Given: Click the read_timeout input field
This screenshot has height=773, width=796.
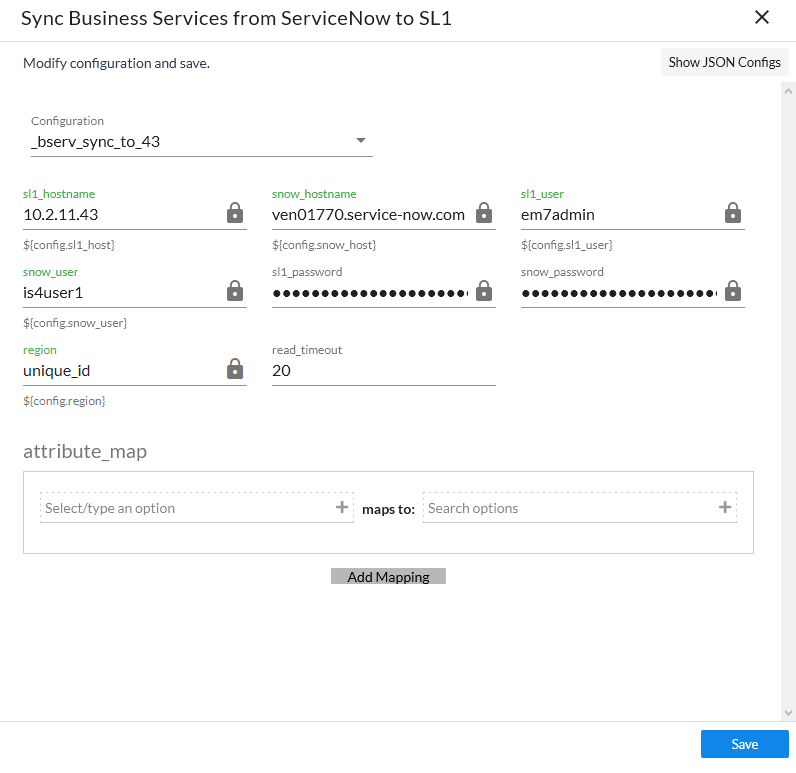Looking at the screenshot, I should 383,370.
